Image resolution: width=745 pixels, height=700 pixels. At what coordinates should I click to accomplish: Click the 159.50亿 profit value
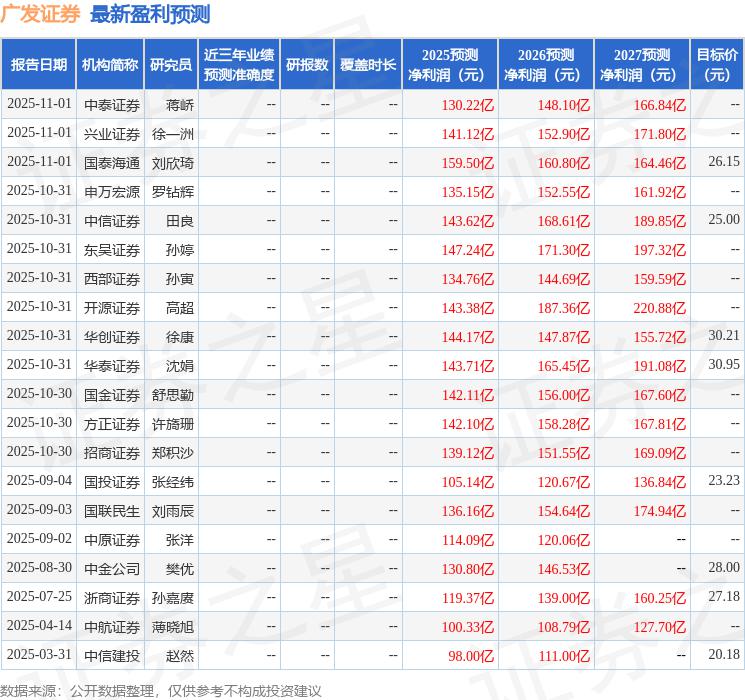coord(468,163)
